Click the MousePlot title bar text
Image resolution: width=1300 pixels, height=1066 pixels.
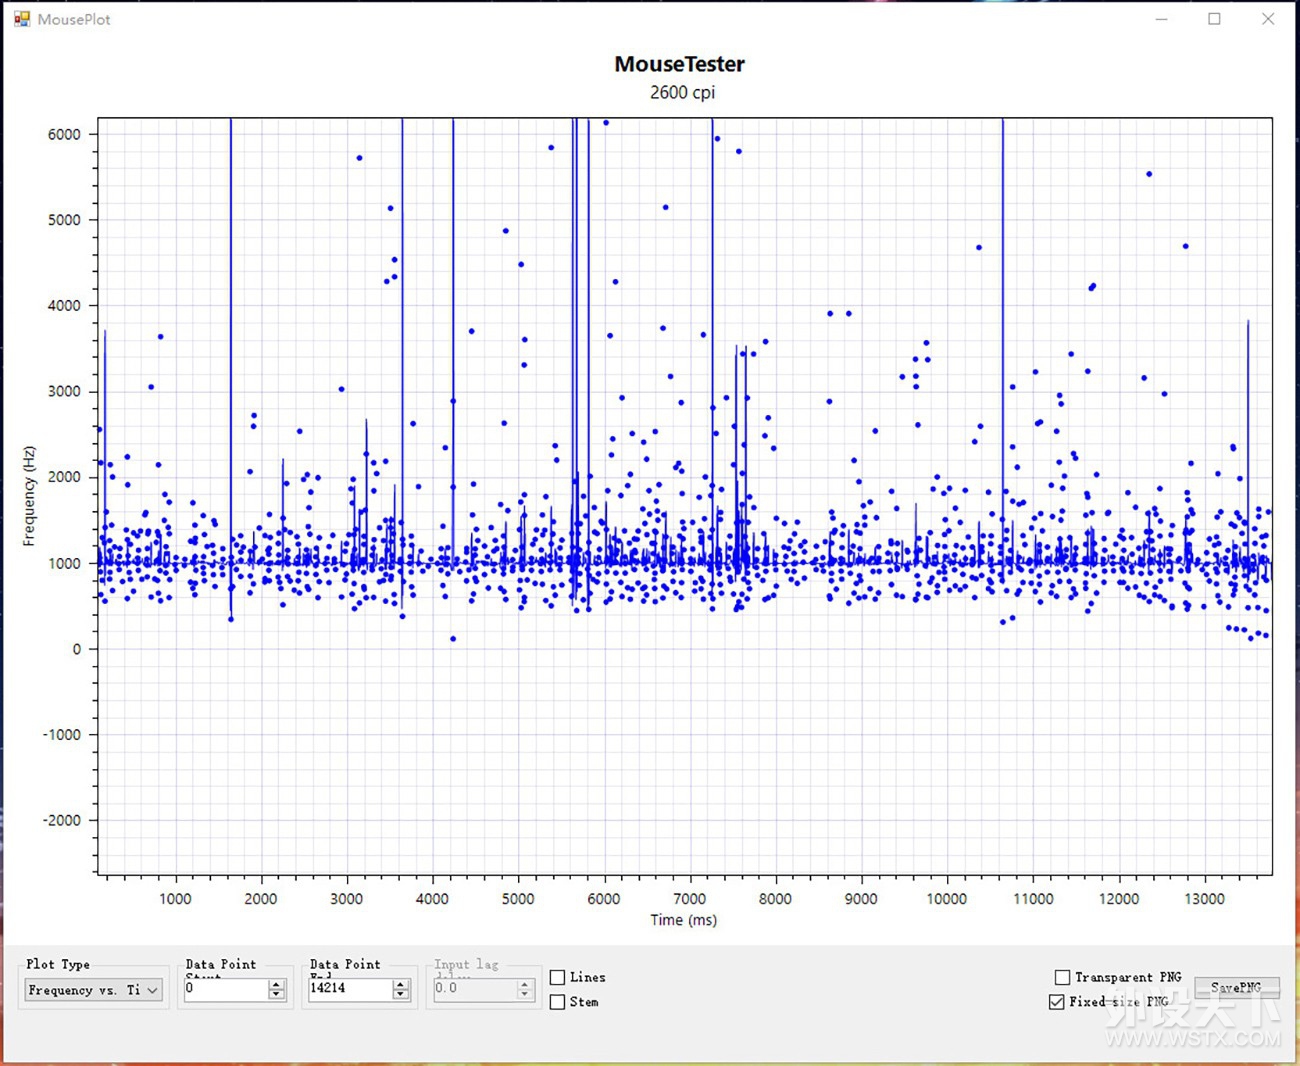[74, 19]
